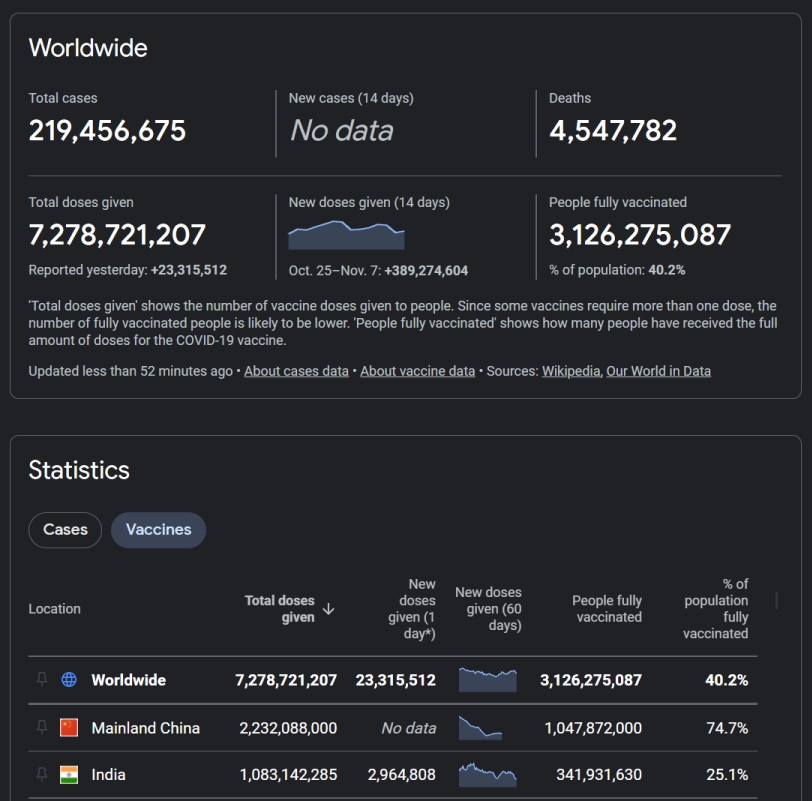This screenshot has height=801, width=812.
Task: Click the New doses given 14-day sparkline chart
Action: tap(346, 235)
